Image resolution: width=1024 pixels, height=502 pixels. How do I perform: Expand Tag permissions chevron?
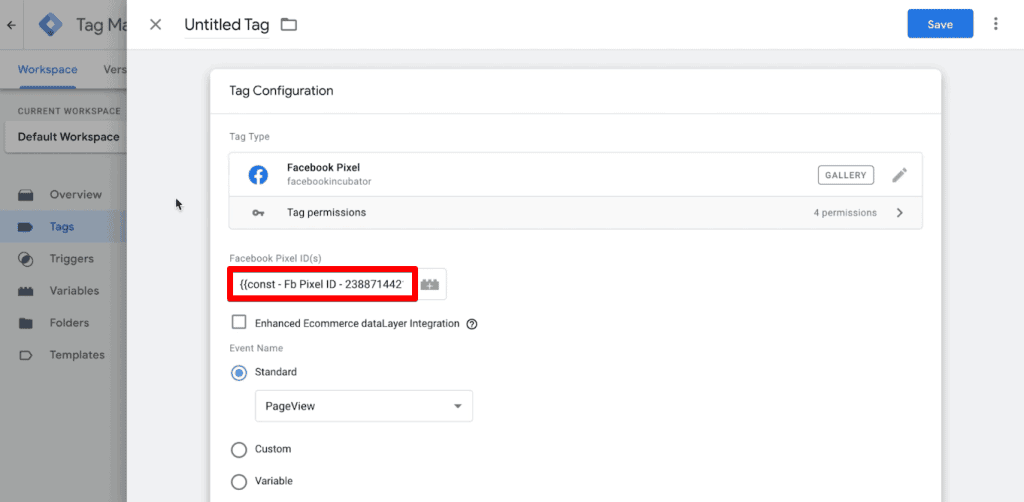click(900, 213)
